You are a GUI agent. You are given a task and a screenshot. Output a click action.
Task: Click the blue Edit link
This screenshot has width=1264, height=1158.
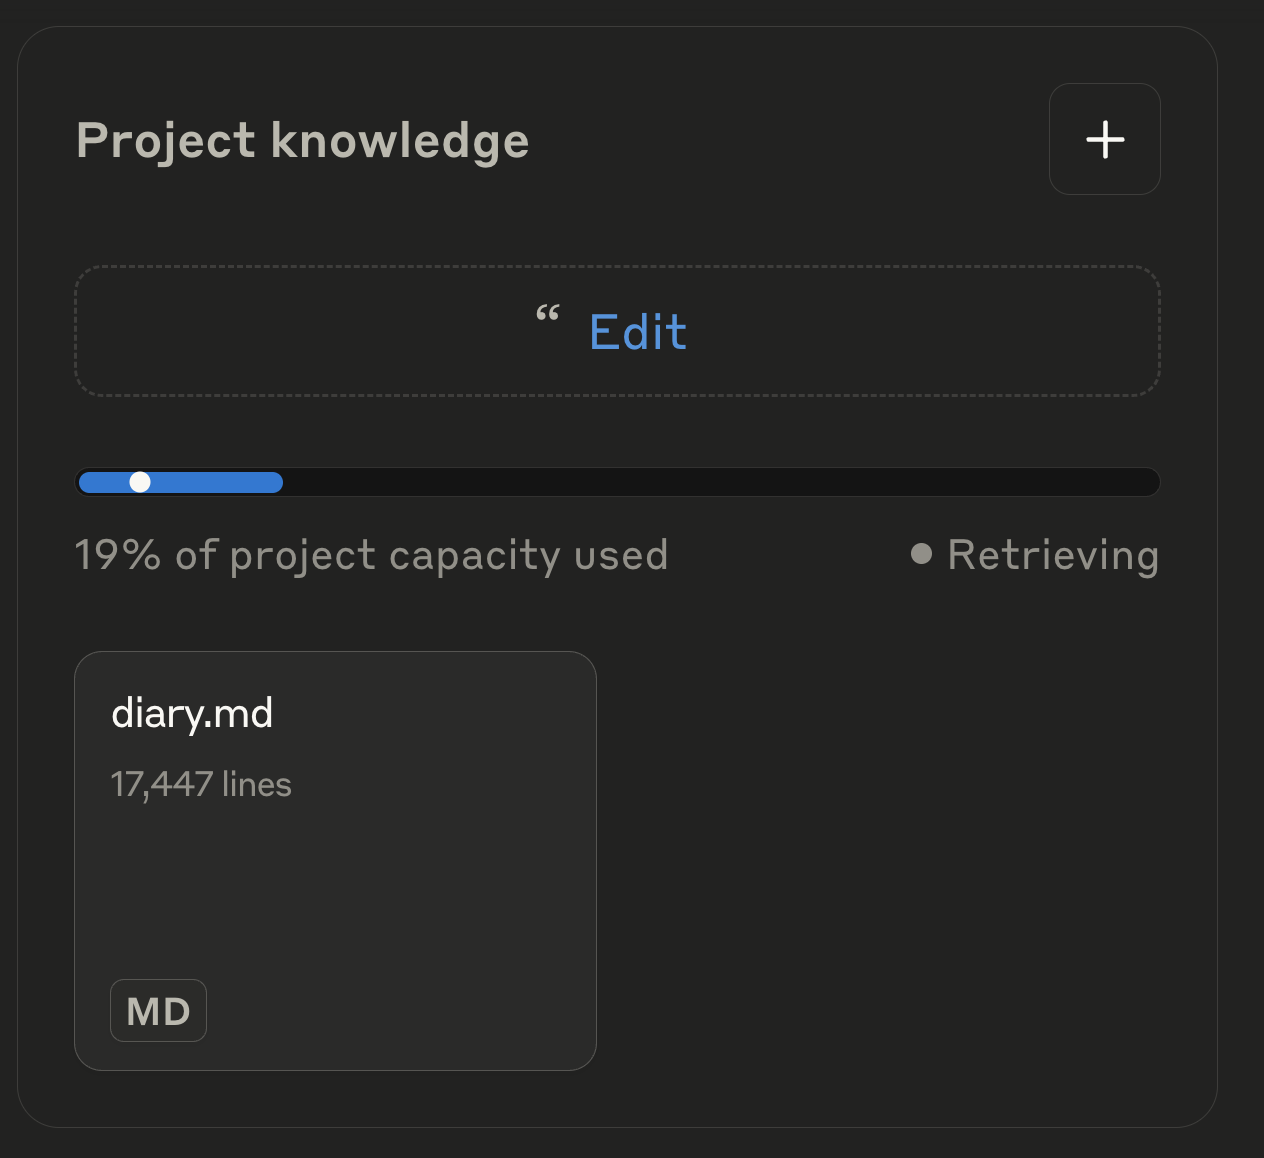tap(638, 332)
